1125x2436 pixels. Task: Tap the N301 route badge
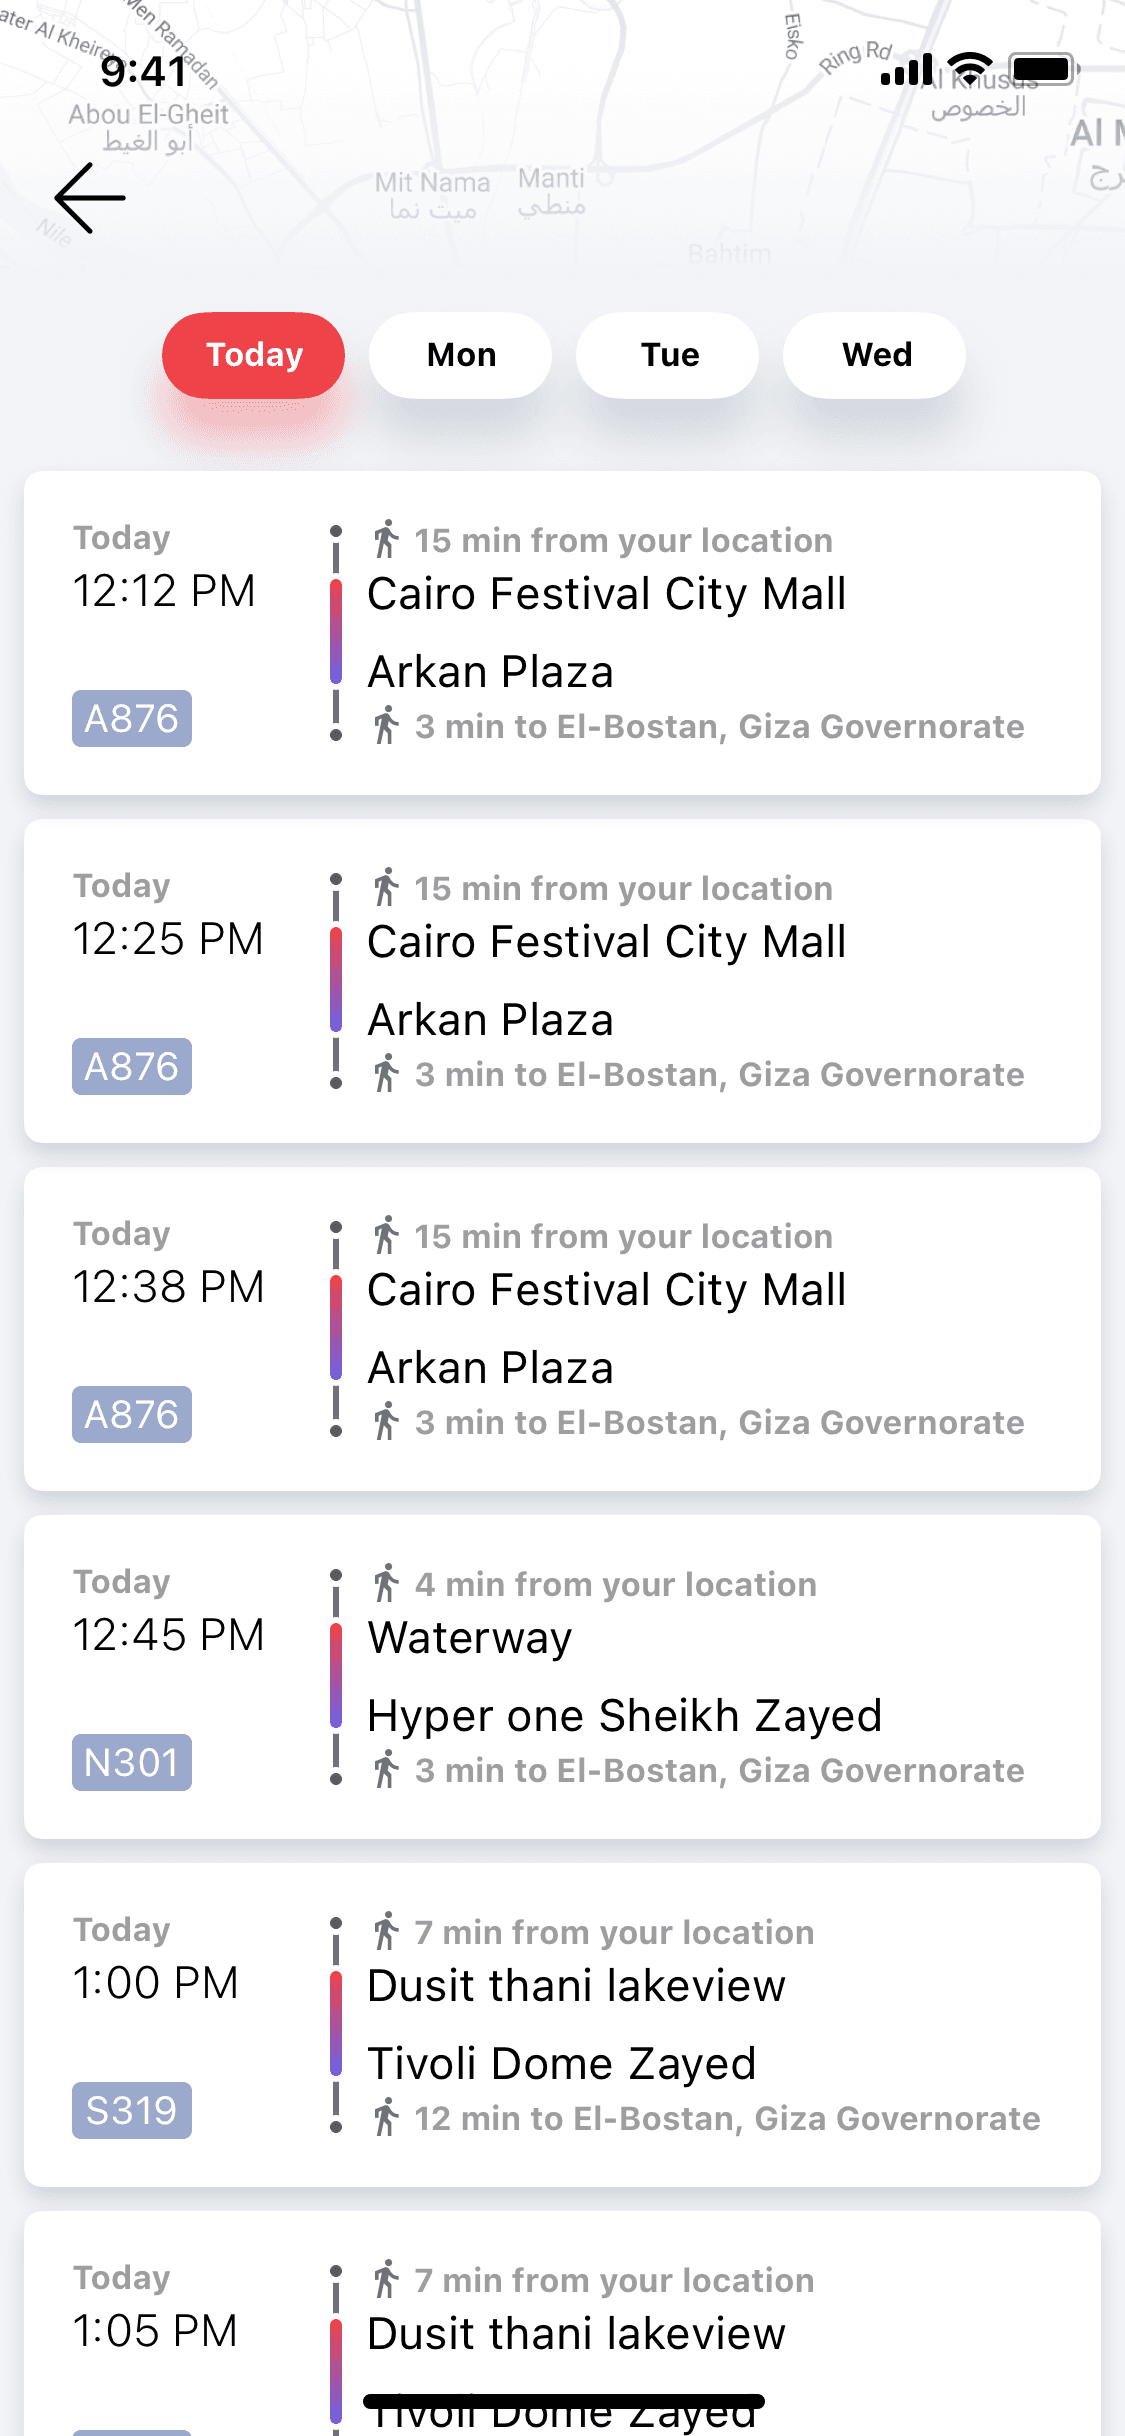[x=132, y=1762]
